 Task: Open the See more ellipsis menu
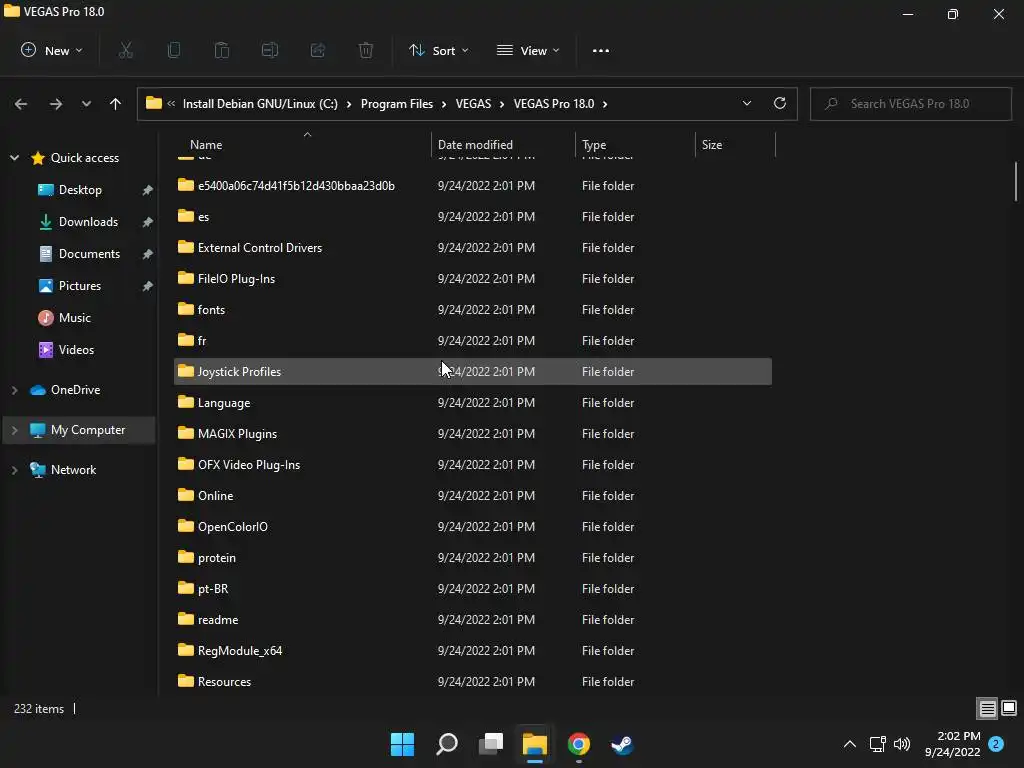(601, 50)
